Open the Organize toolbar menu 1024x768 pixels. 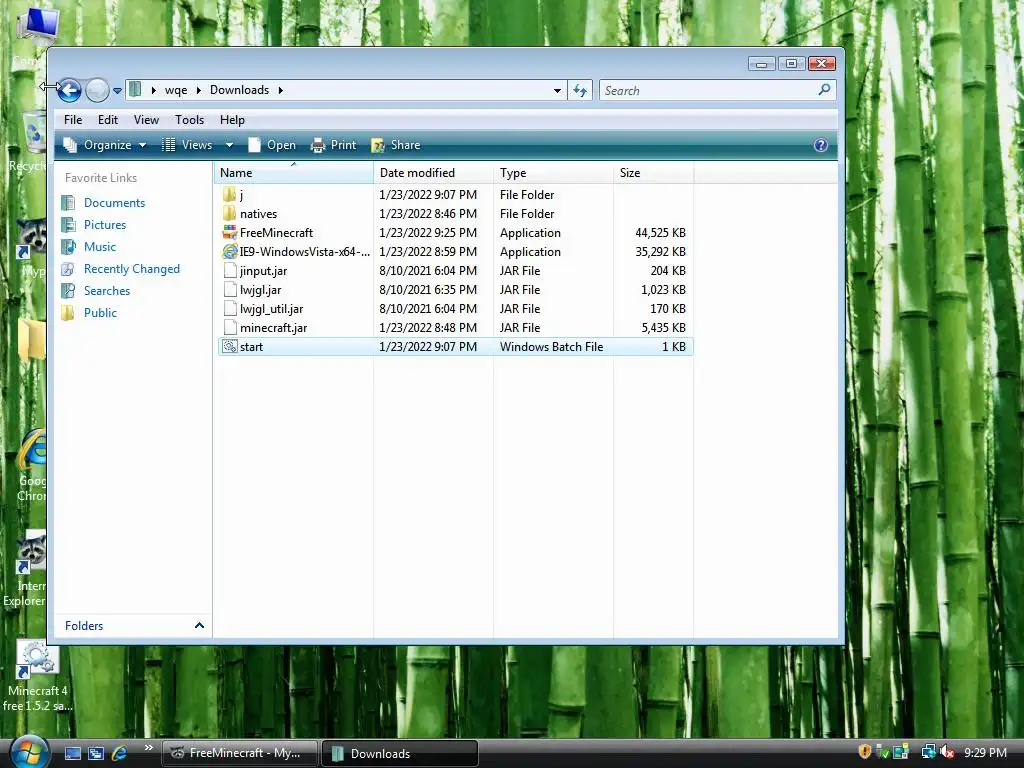[104, 145]
